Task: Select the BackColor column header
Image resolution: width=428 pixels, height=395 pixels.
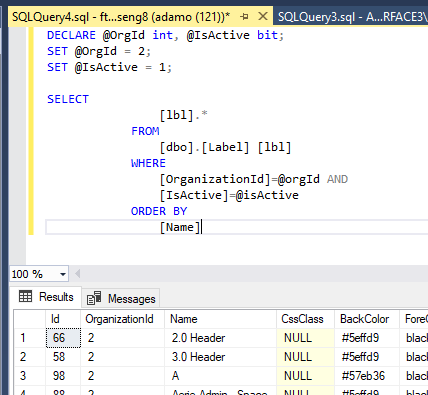Action: 367,319
